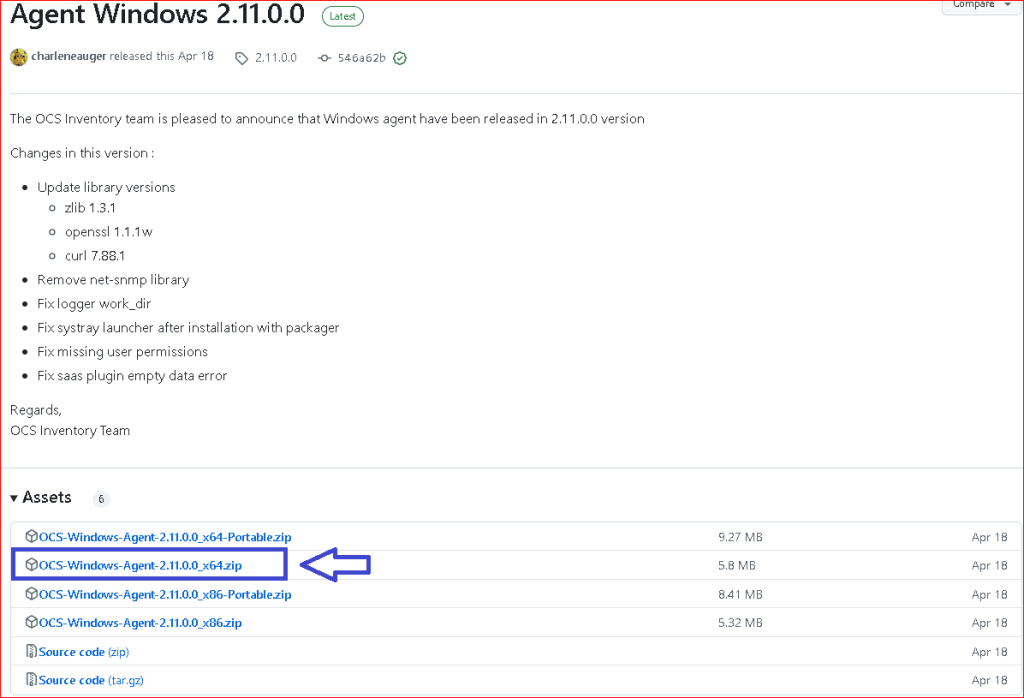Click the 8.41 MB file size
Screen dimensions: 1024x698
[740, 594]
